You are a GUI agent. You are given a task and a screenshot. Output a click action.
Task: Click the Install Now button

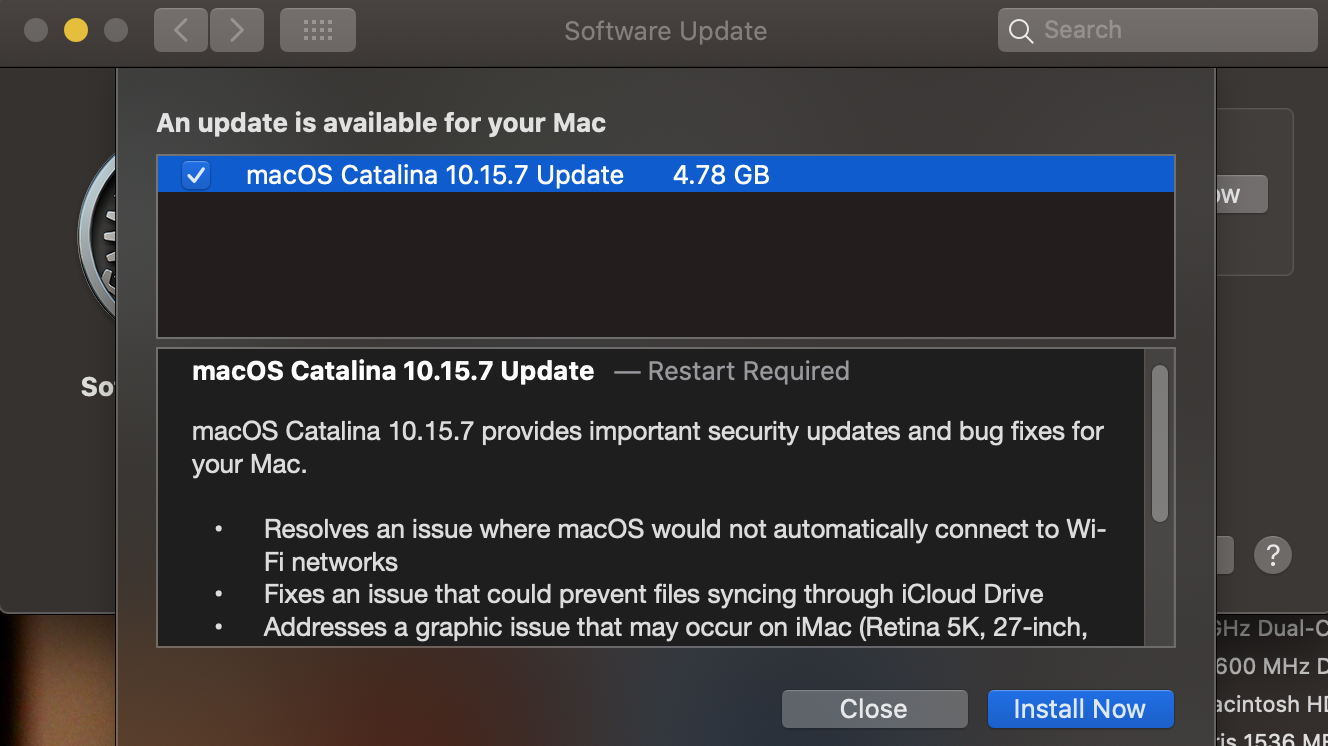(1080, 709)
